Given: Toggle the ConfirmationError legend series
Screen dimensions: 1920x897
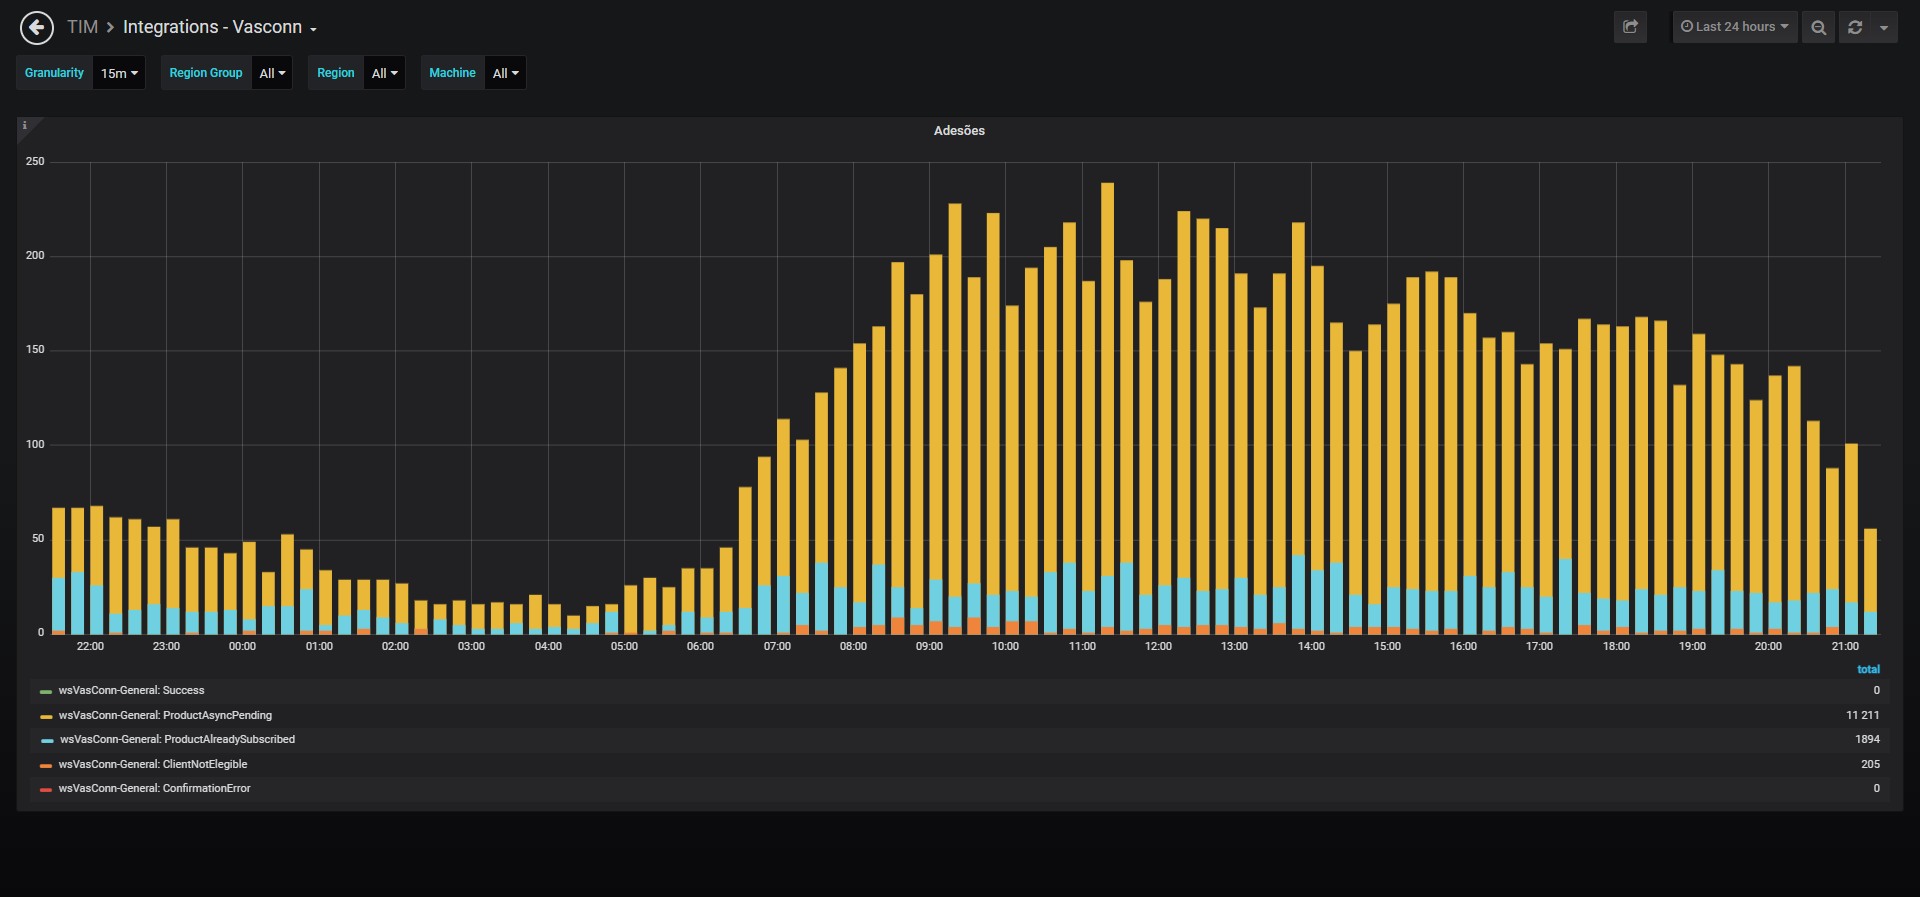Looking at the screenshot, I should (155, 789).
